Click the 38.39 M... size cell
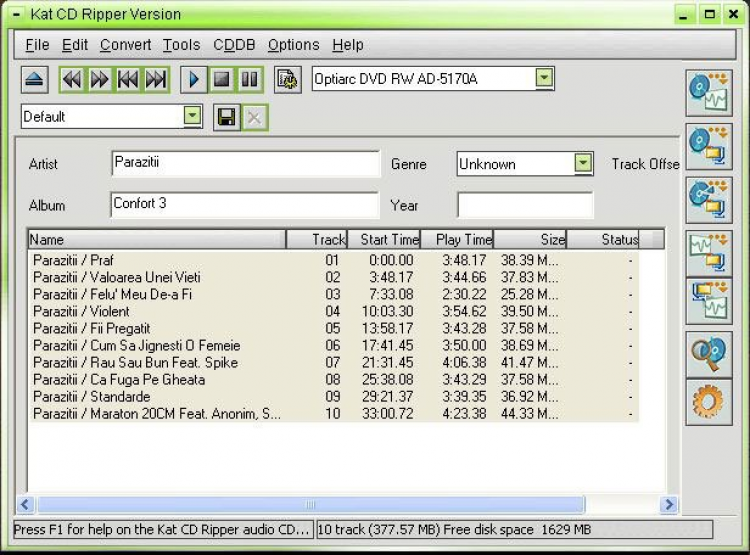Image resolution: width=750 pixels, height=555 pixels. click(529, 260)
